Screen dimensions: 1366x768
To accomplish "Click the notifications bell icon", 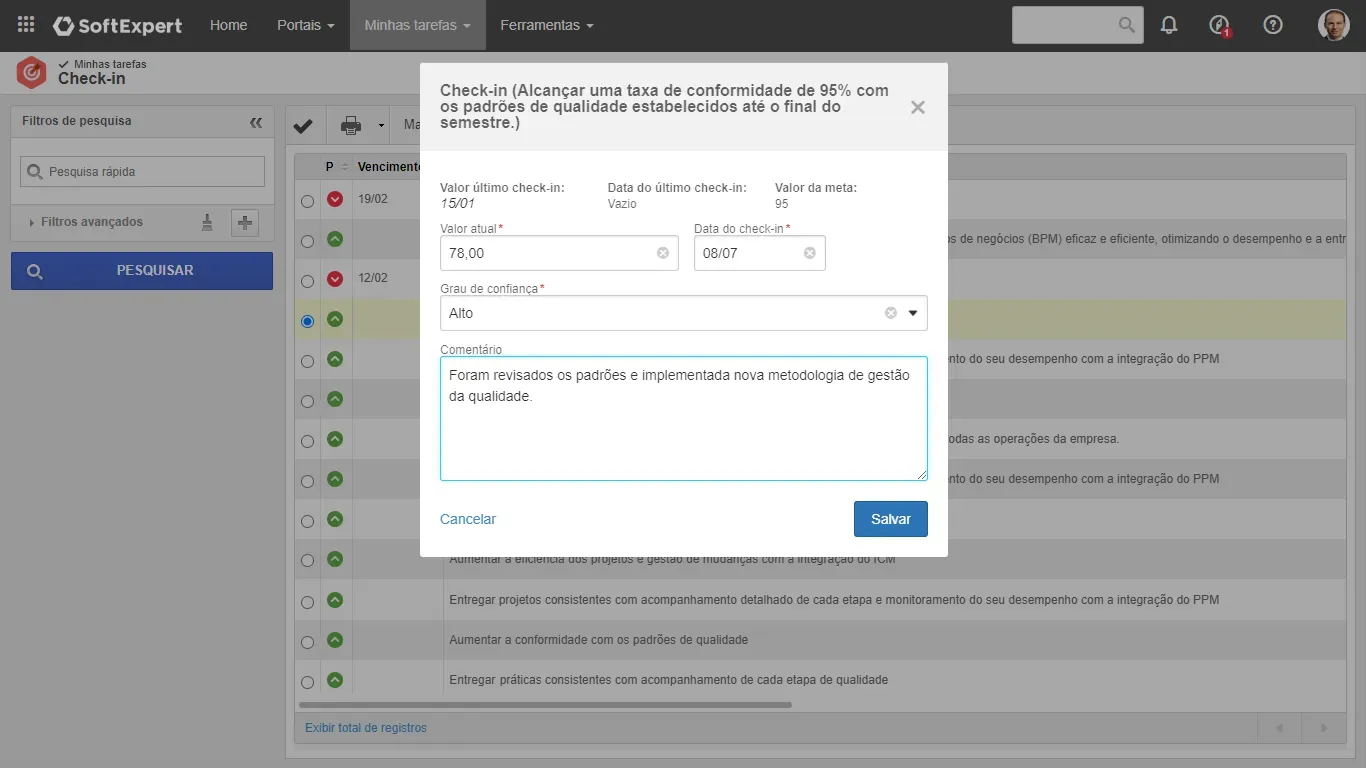I will tap(1169, 25).
